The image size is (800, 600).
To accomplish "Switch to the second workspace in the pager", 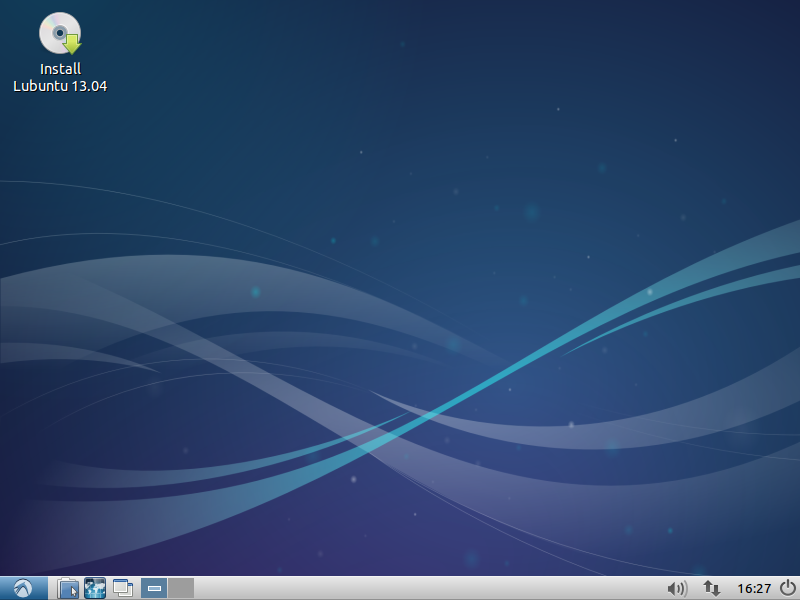I will (x=181, y=589).
